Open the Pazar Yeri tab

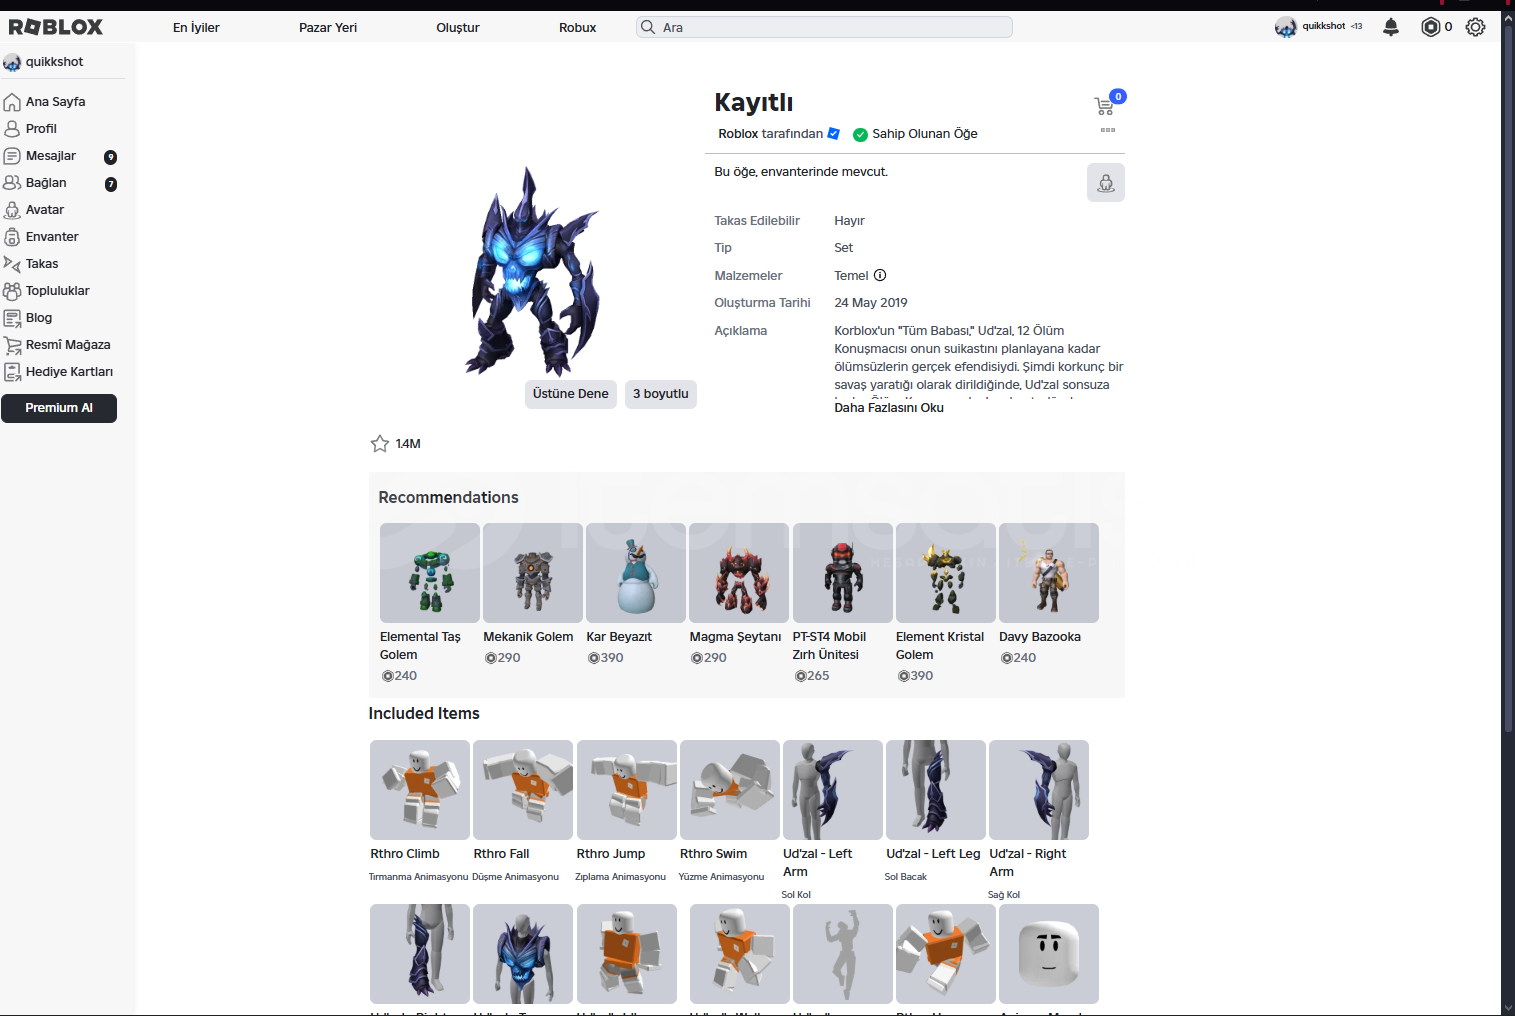click(x=328, y=28)
